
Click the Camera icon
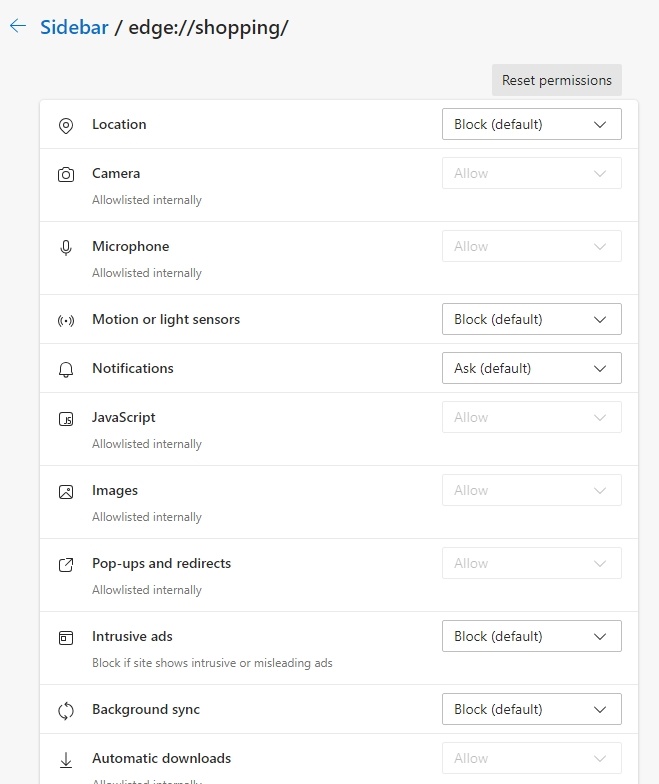pyautogui.click(x=66, y=174)
